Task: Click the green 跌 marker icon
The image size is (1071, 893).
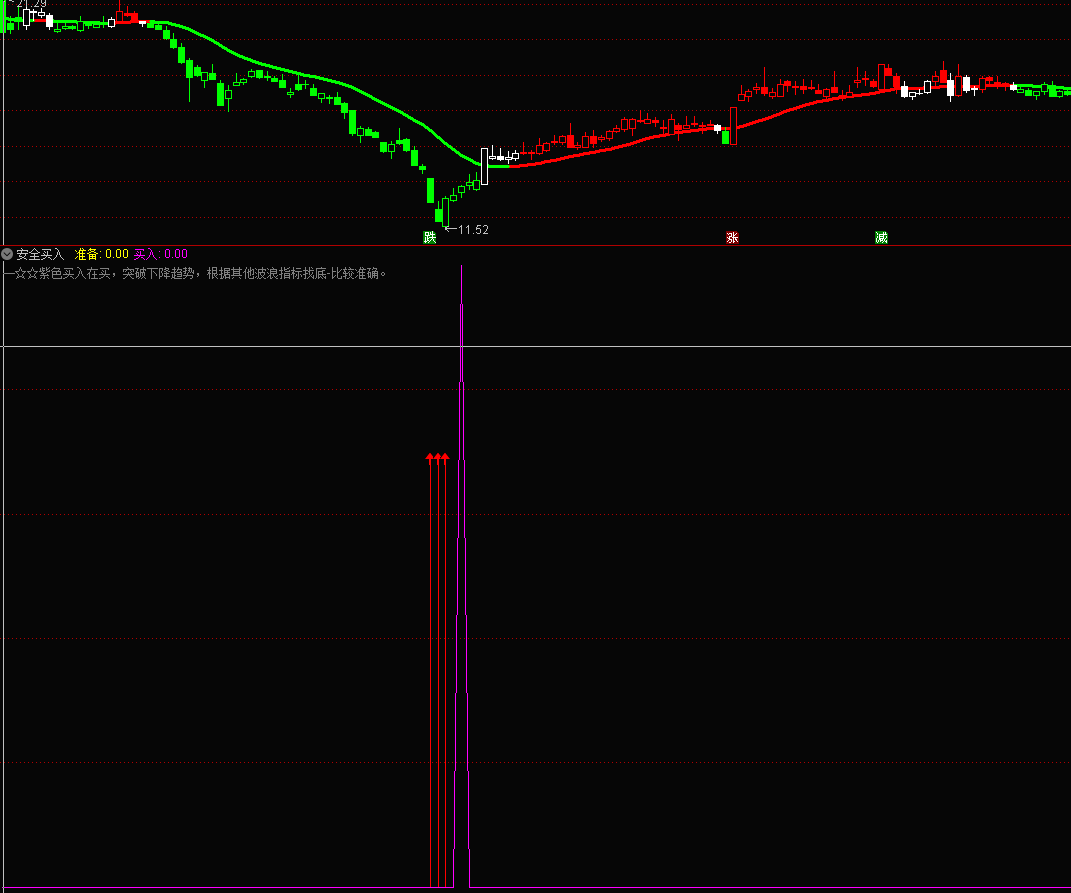Action: point(430,237)
